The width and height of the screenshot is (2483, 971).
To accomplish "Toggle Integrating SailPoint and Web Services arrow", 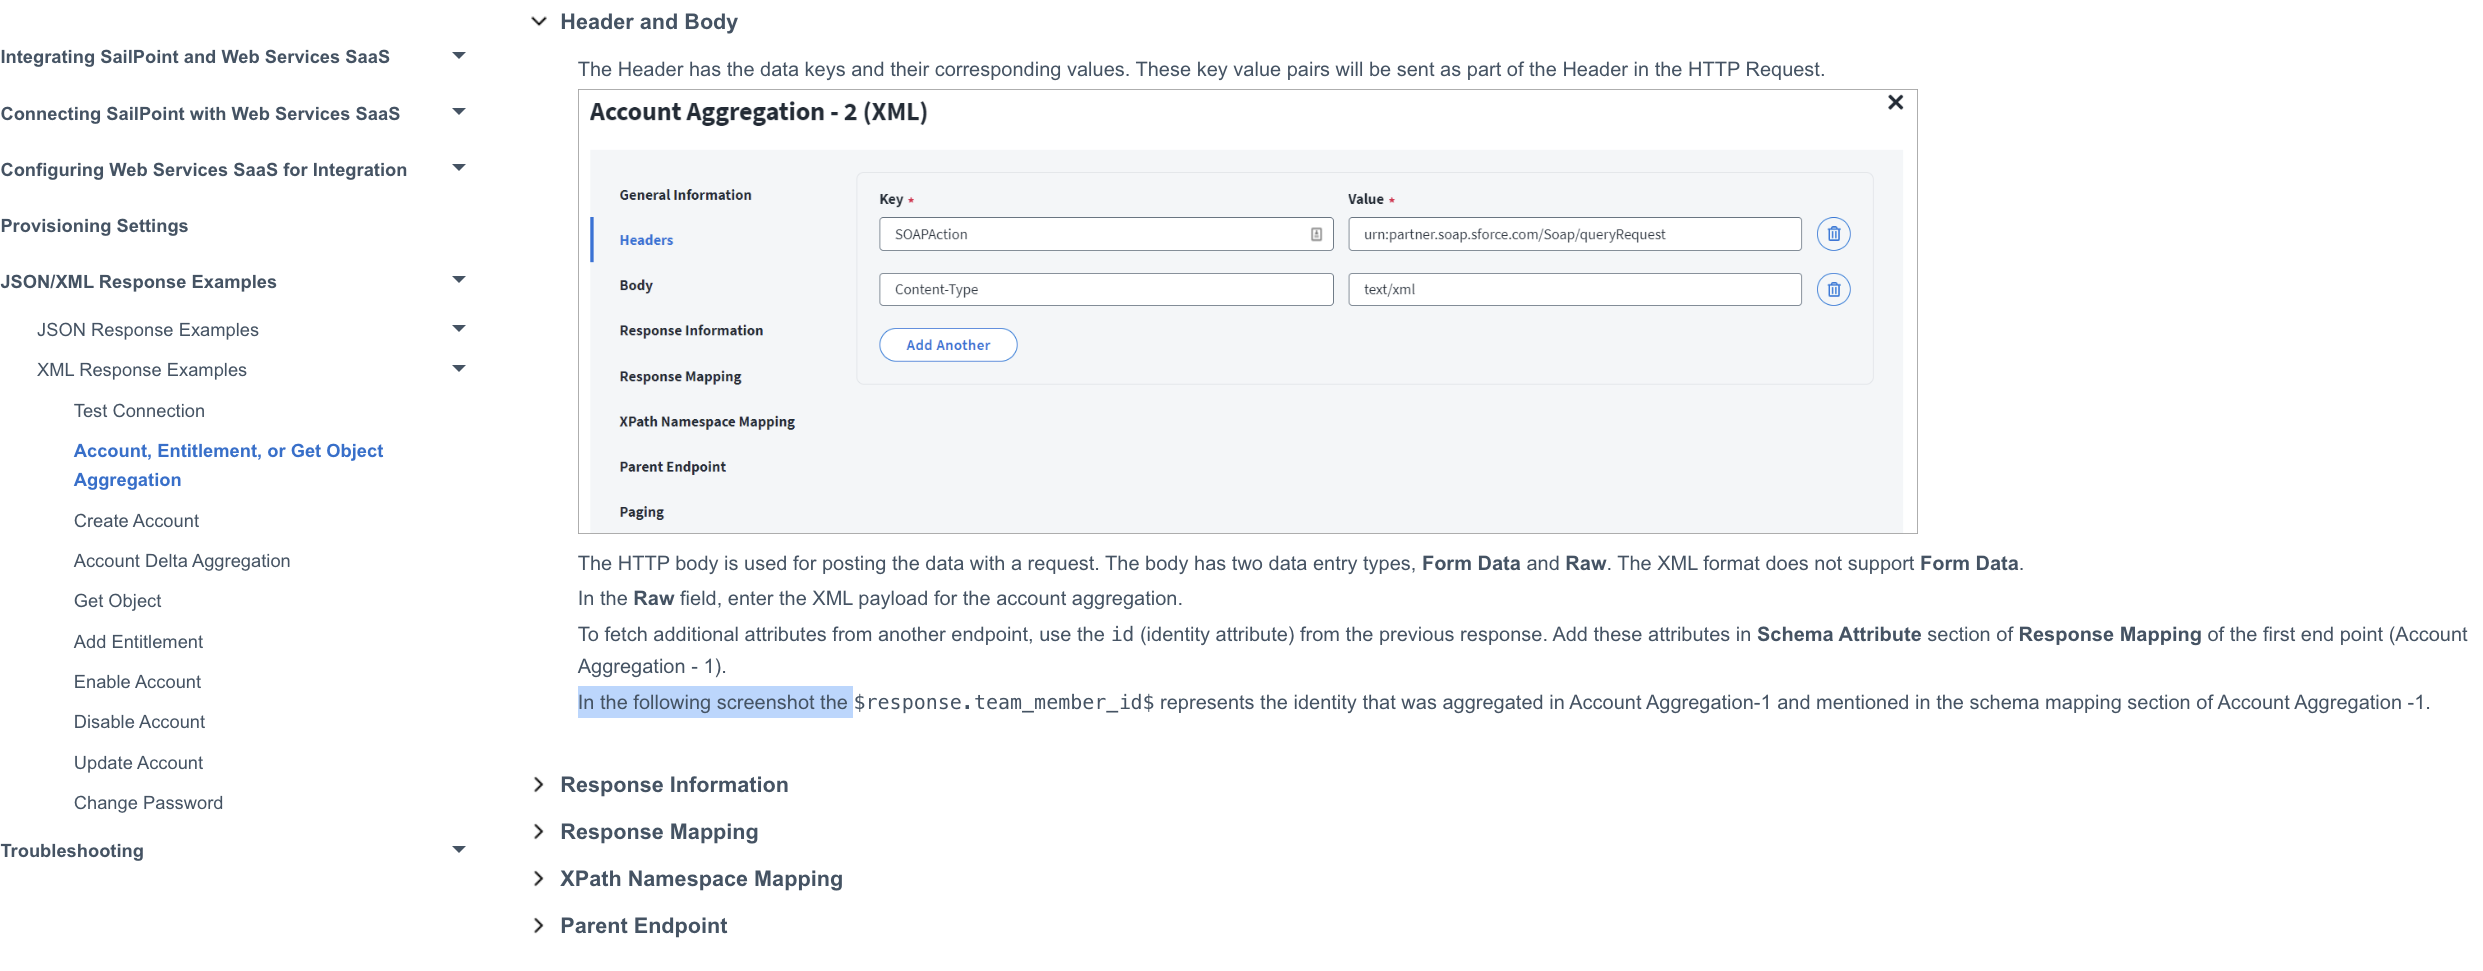I will point(459,56).
